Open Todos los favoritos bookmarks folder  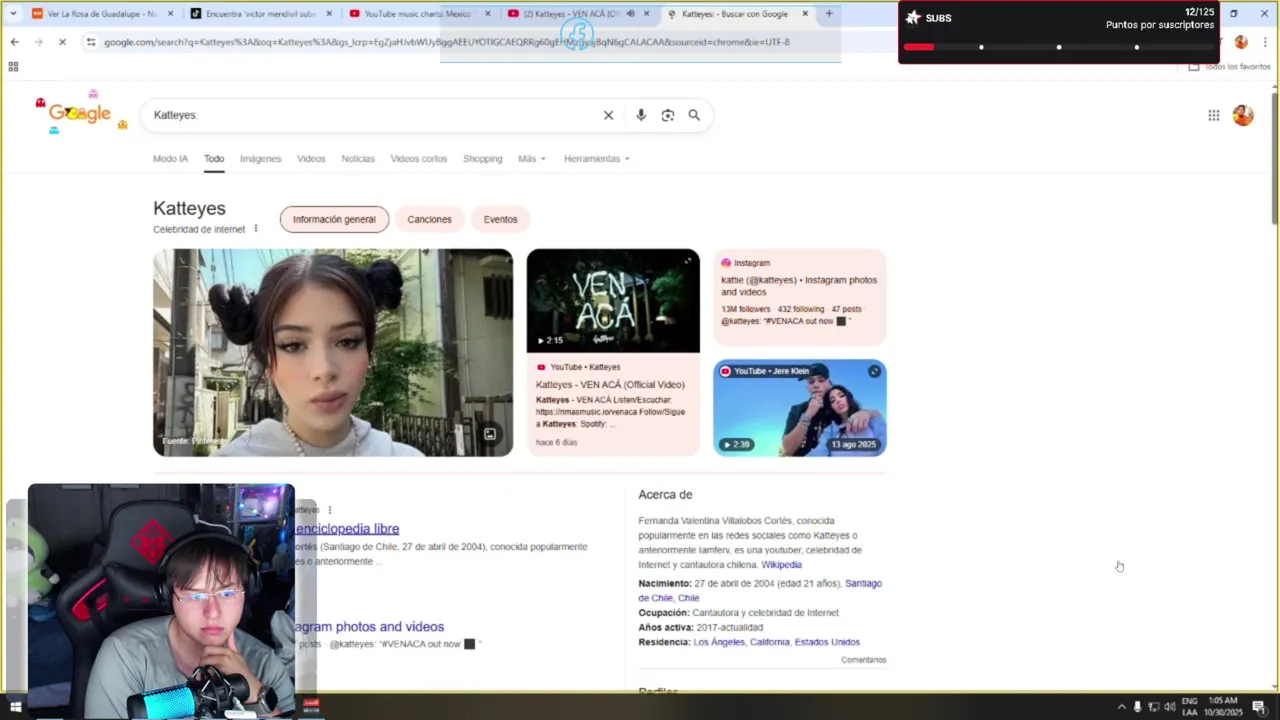(x=1229, y=66)
